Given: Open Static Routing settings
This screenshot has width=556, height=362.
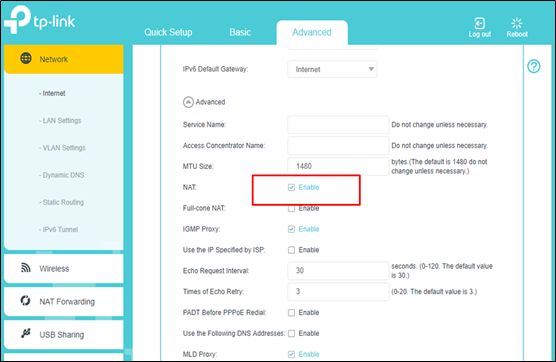Looking at the screenshot, I should click(x=61, y=202).
